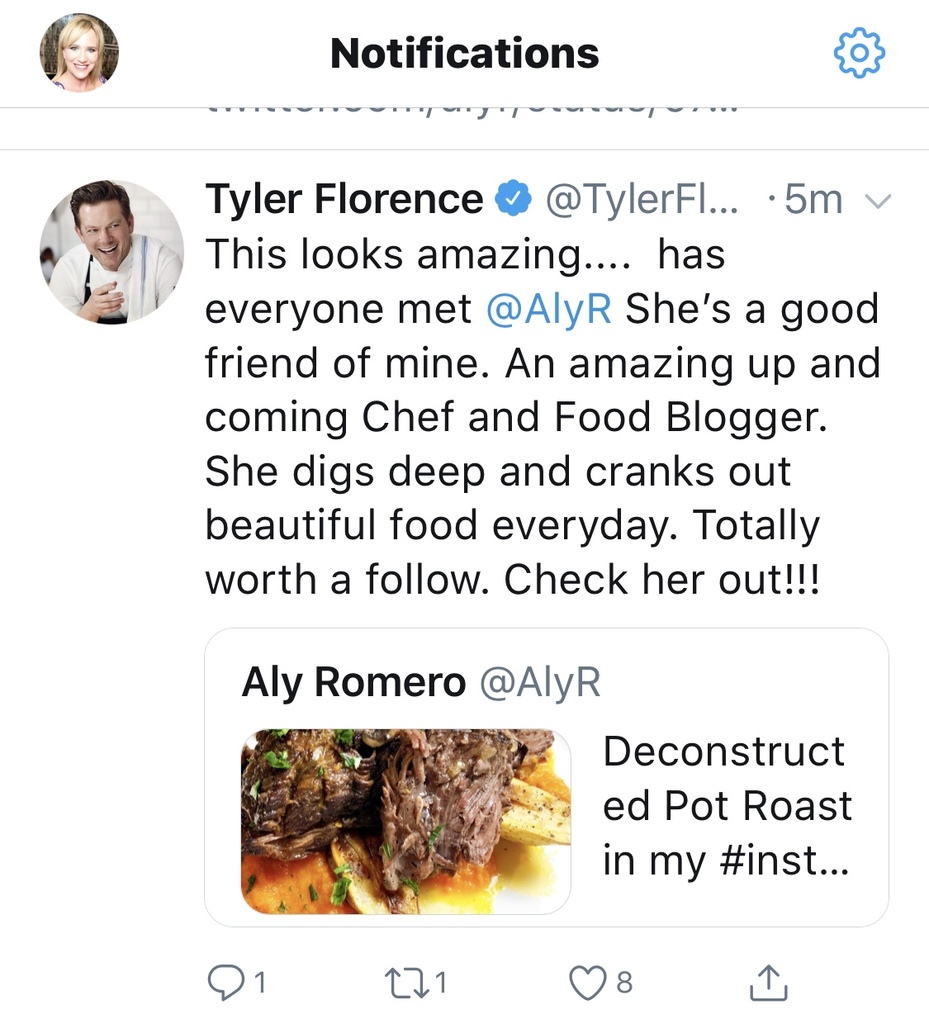Open the pot roast photo thumbnail
Screen dimensions: 929x1024
(406, 821)
